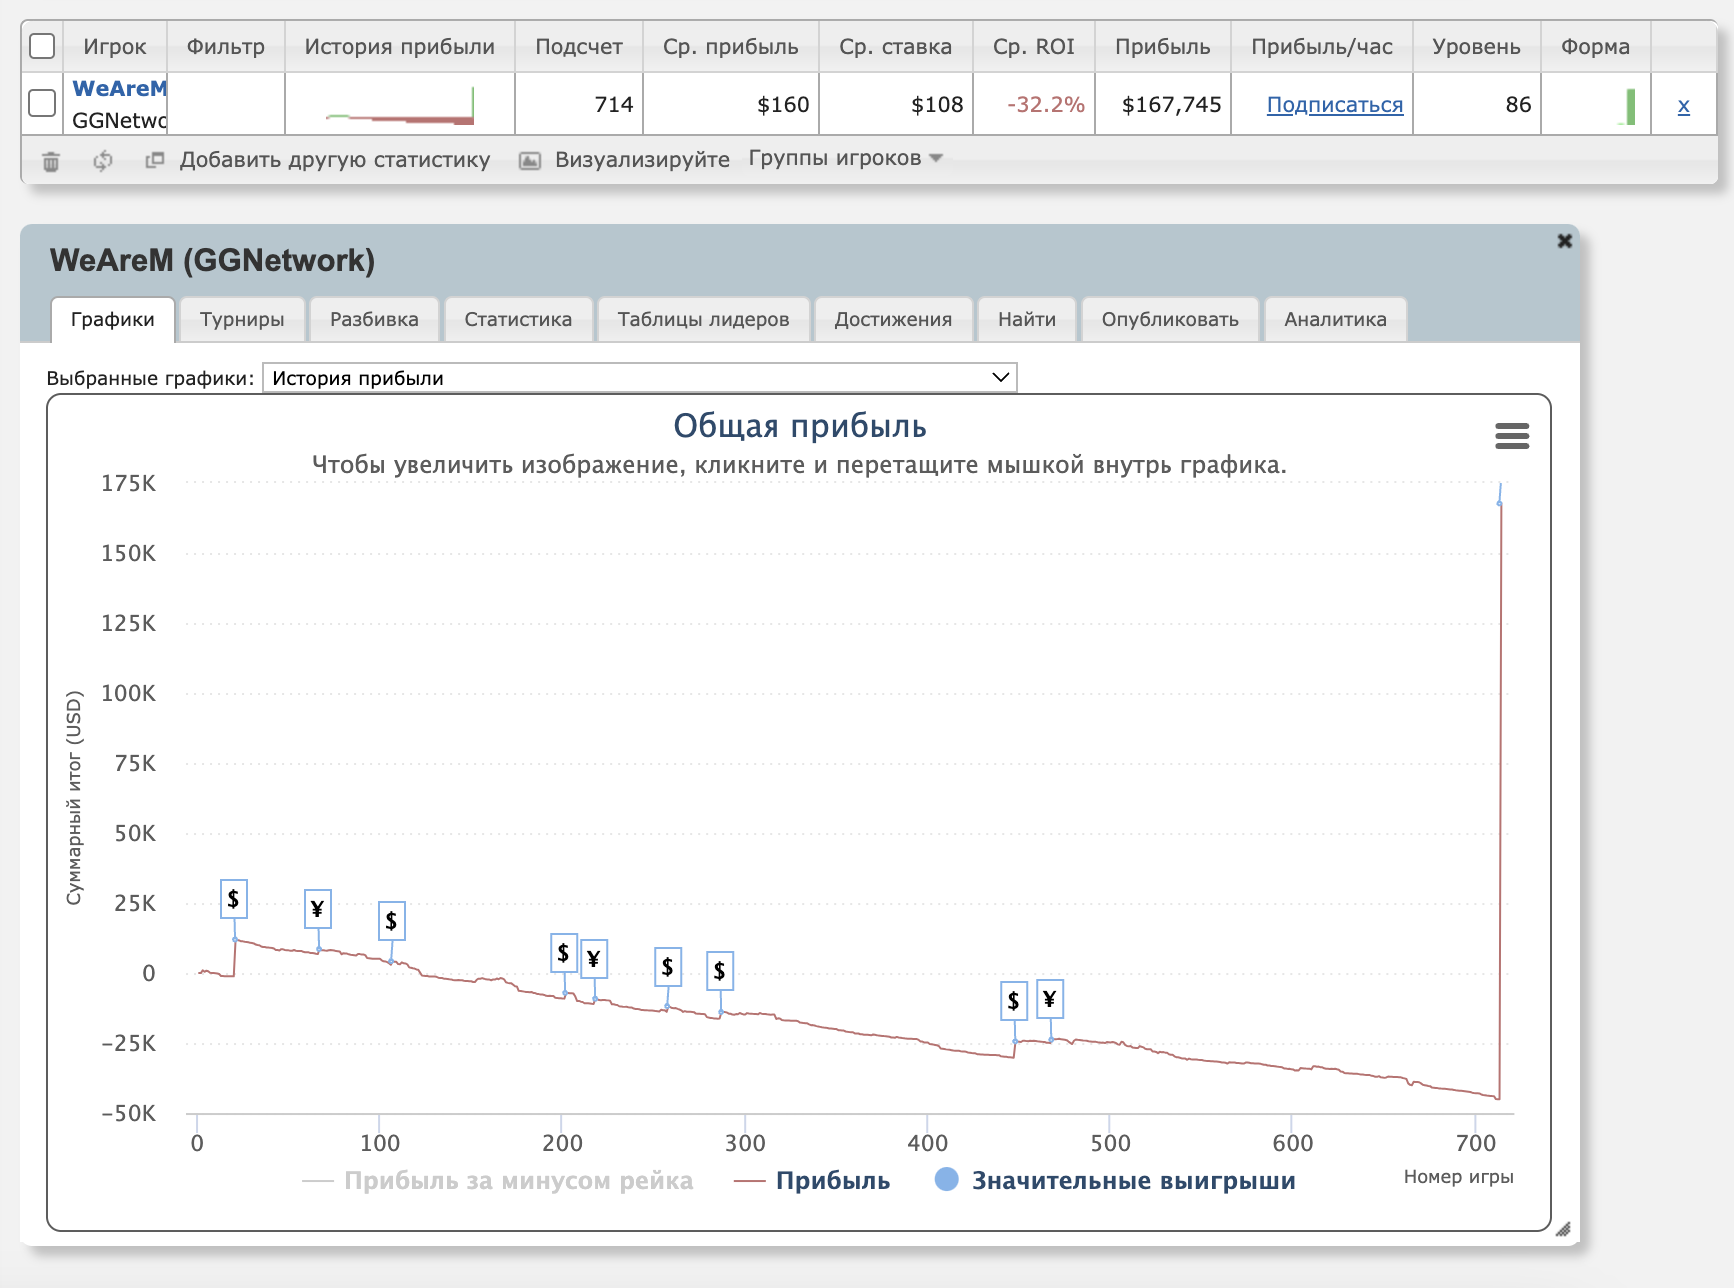The width and height of the screenshot is (1734, 1288).
Task: Click the first dollar win marker
Action: 233,899
